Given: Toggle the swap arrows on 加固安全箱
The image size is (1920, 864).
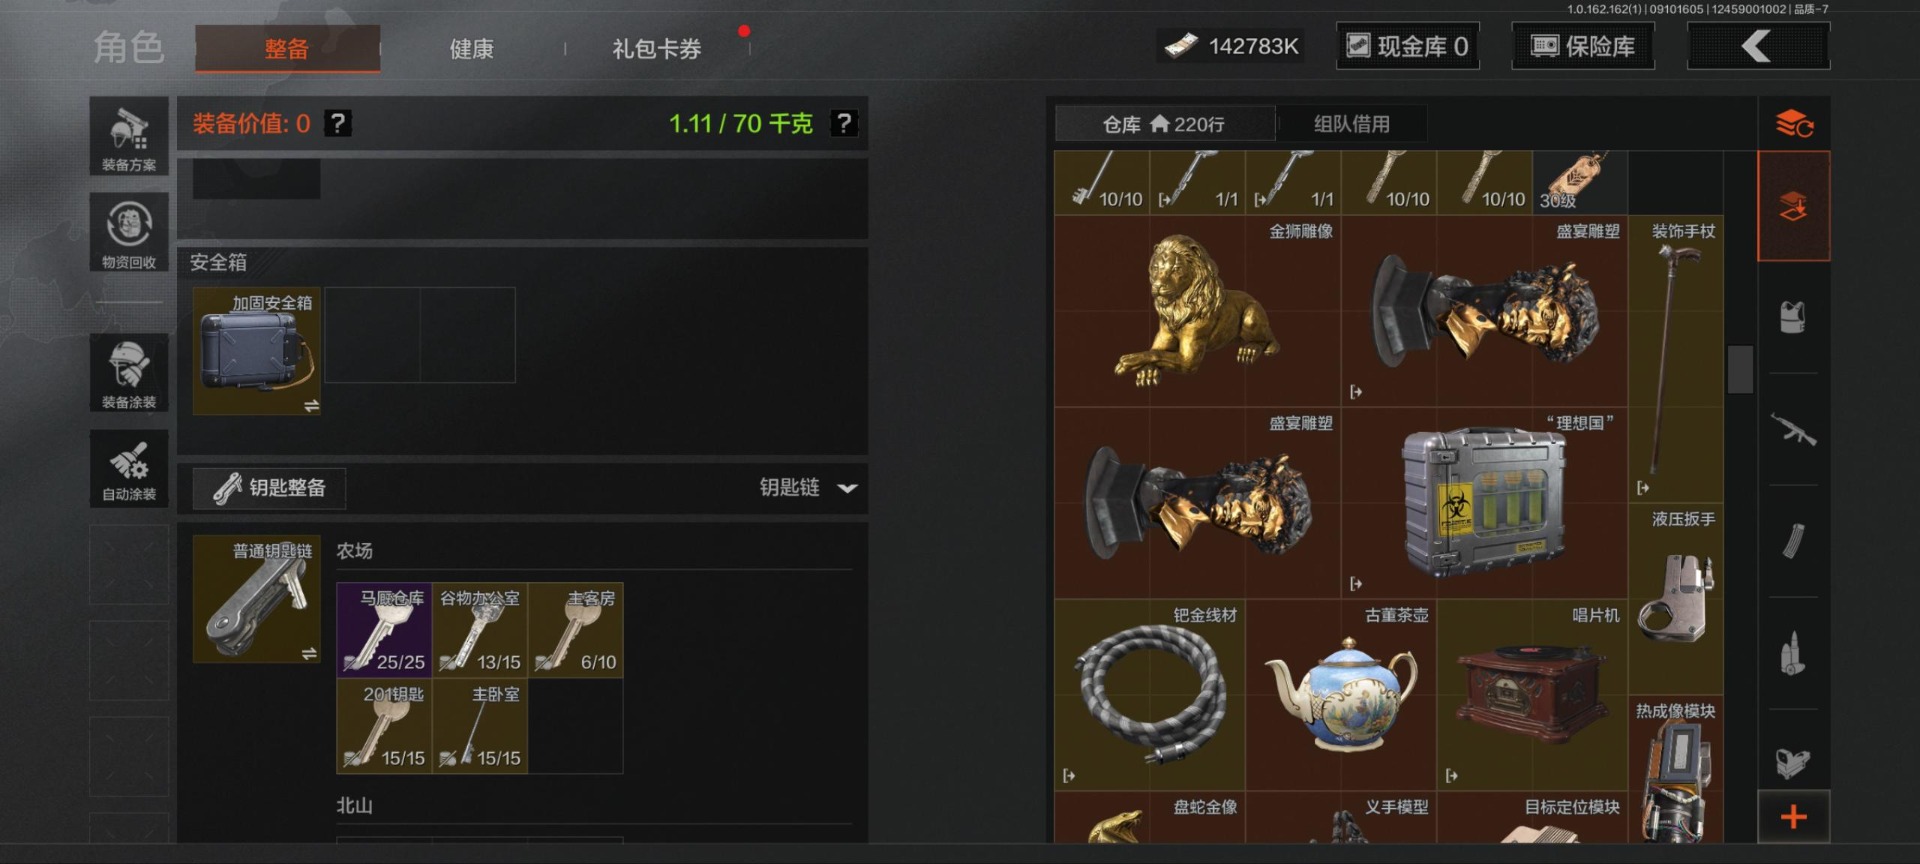Looking at the screenshot, I should pos(311,406).
